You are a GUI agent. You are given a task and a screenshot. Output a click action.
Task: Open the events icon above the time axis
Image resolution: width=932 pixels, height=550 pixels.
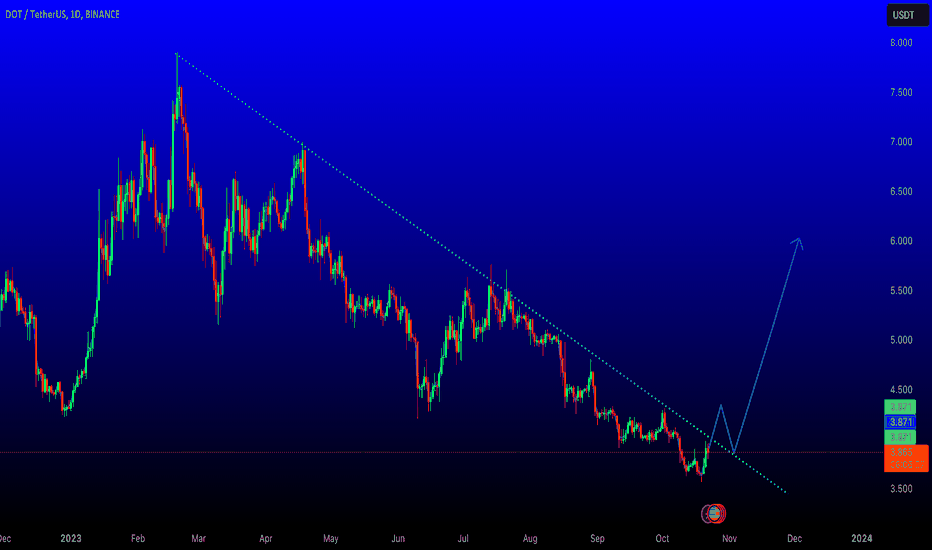(x=714, y=513)
